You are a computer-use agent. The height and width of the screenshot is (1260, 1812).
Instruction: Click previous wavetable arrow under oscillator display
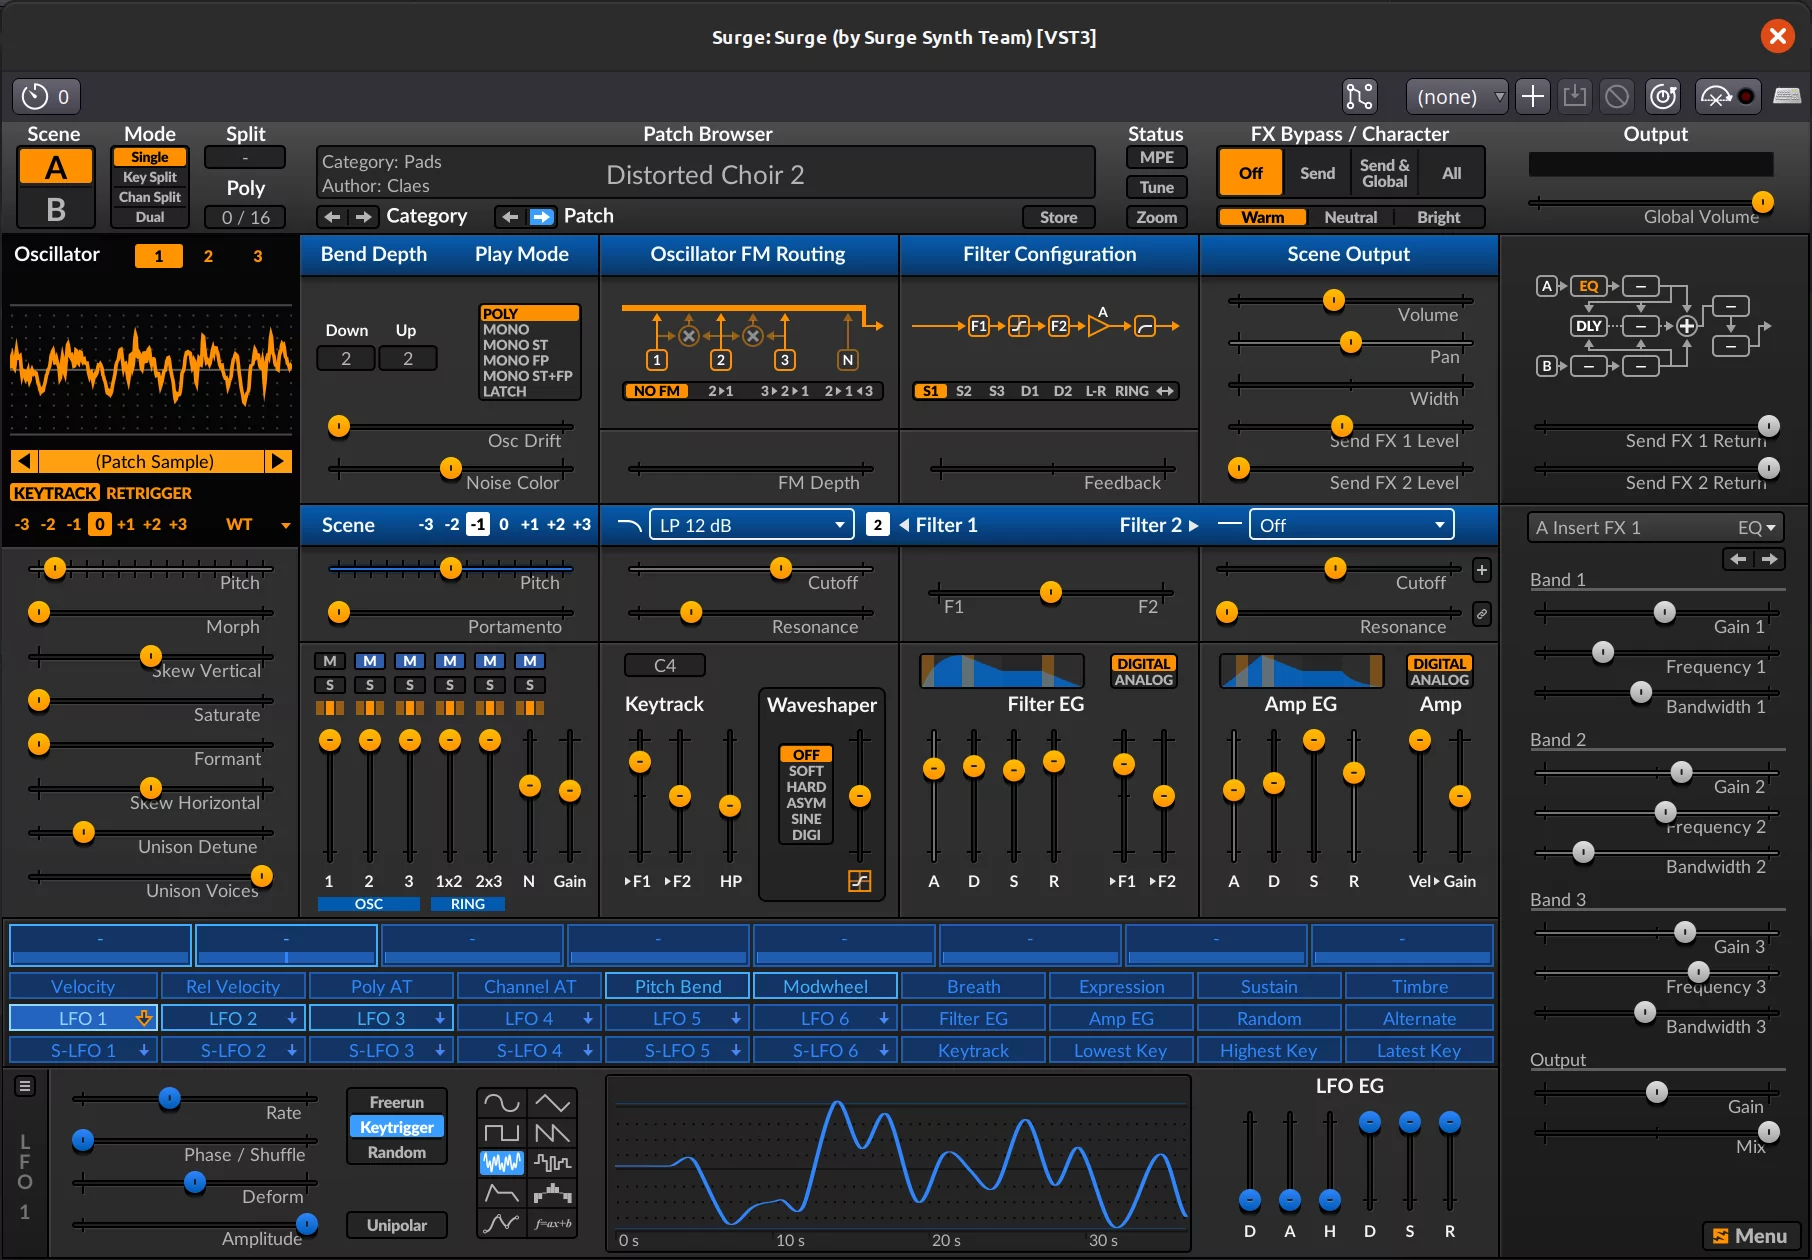pyautogui.click(x=24, y=461)
